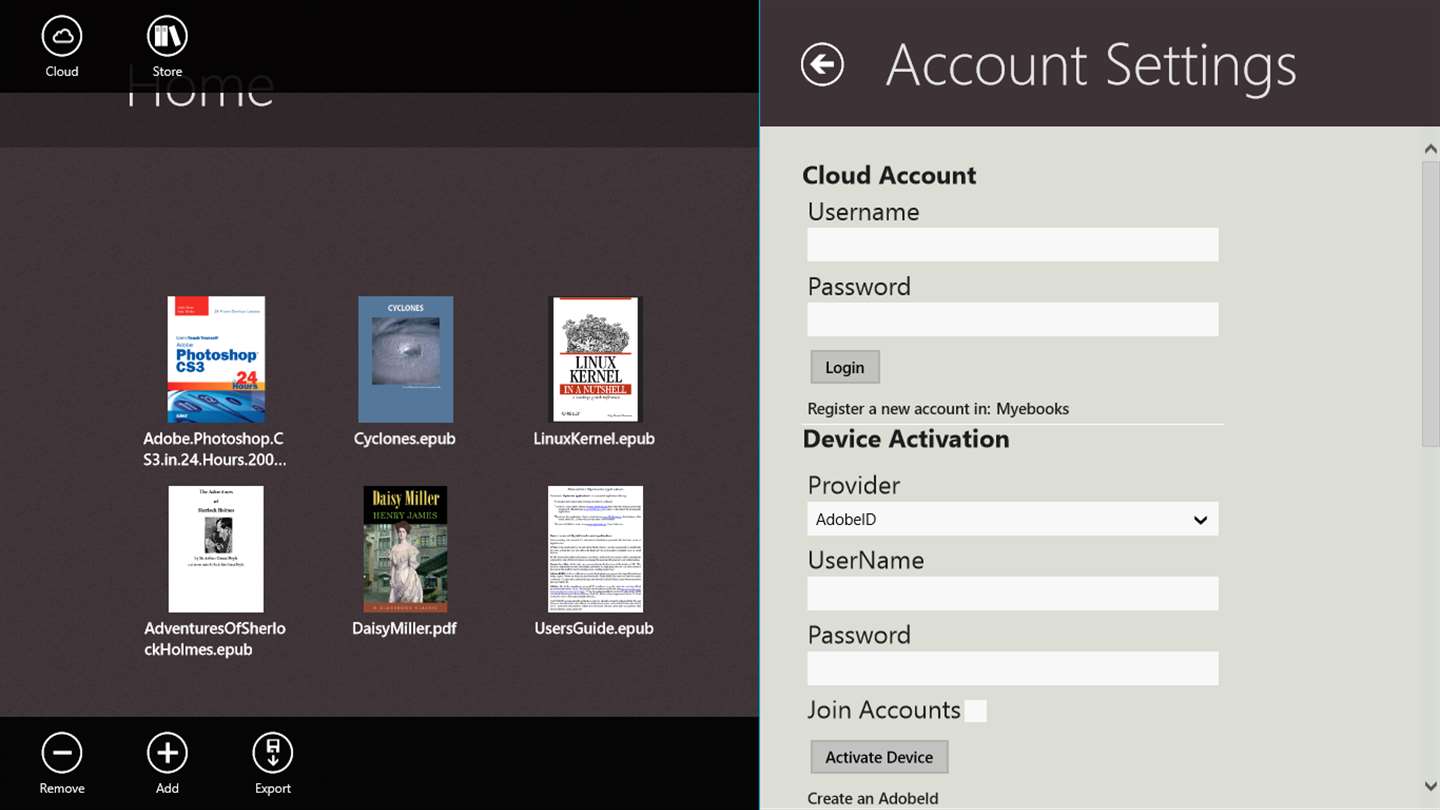Expand the Provider dropdown showing AdobeID
Screen dimensions: 1440x810
click(1013, 519)
